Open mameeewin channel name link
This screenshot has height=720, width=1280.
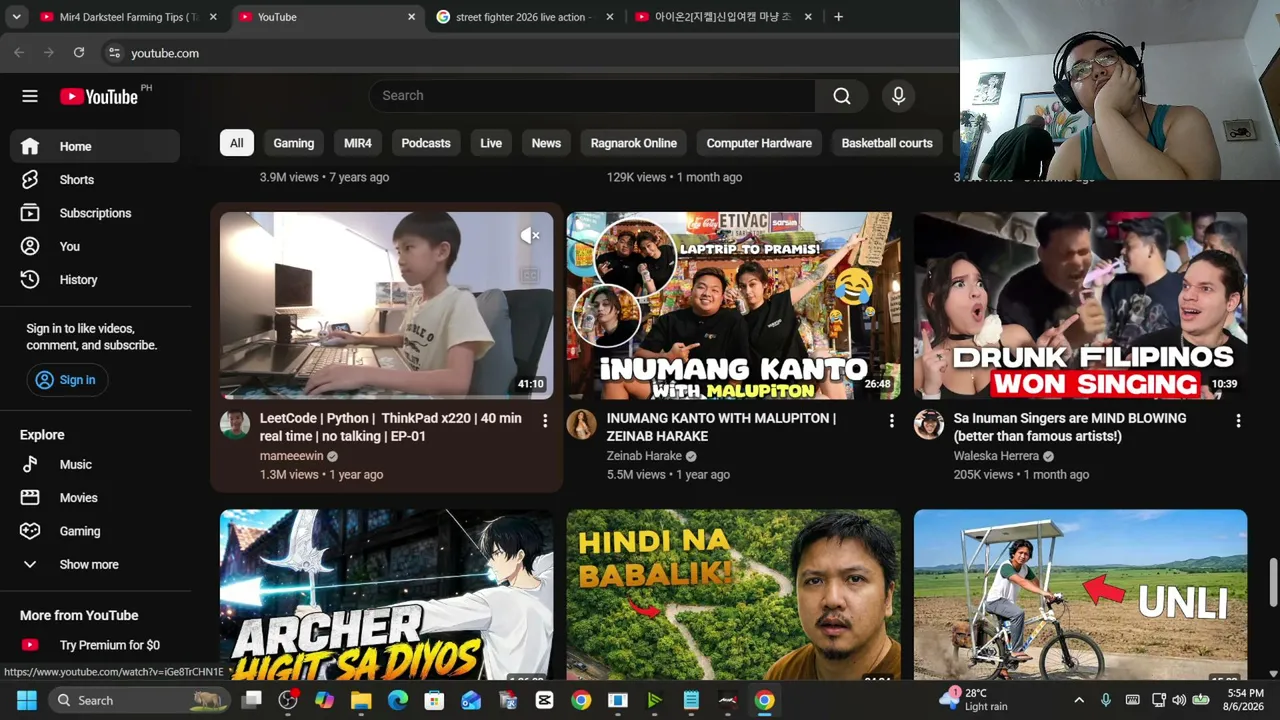(x=292, y=456)
